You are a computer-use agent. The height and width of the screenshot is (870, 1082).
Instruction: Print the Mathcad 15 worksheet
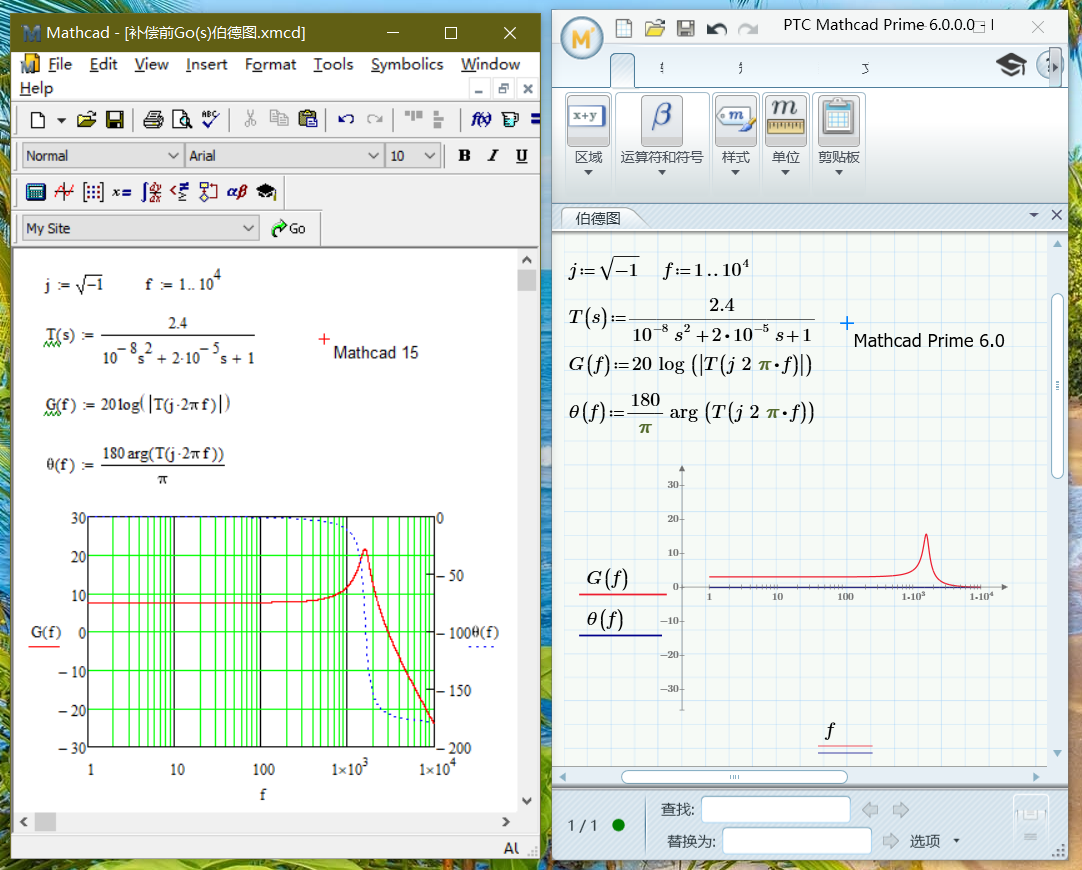click(x=153, y=120)
